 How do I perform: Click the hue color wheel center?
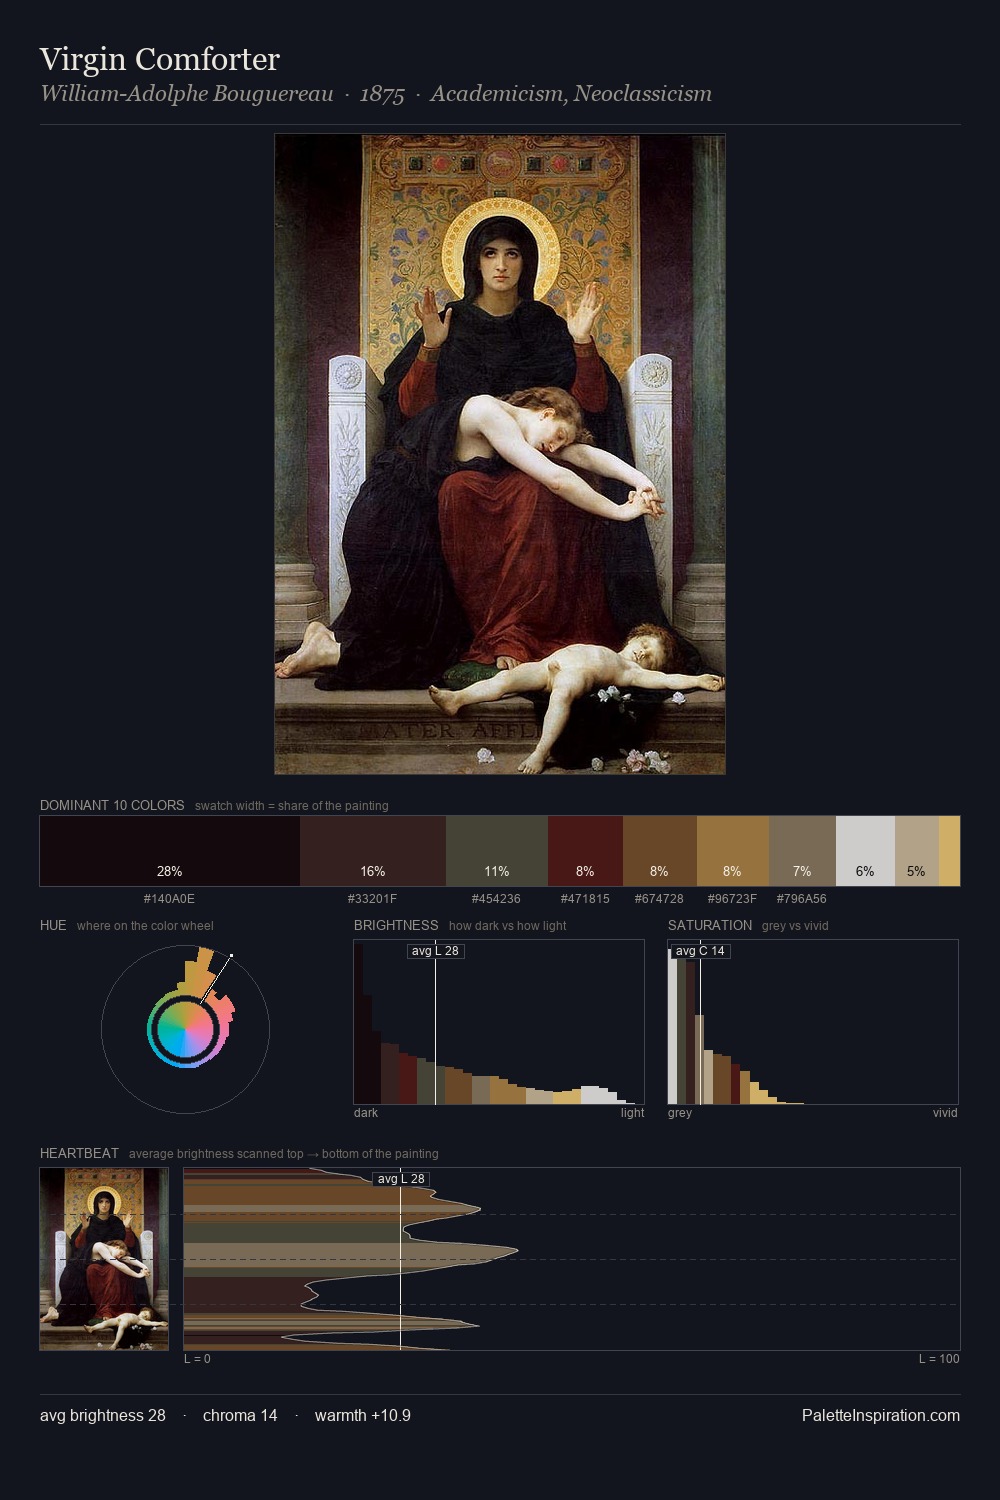click(185, 1028)
